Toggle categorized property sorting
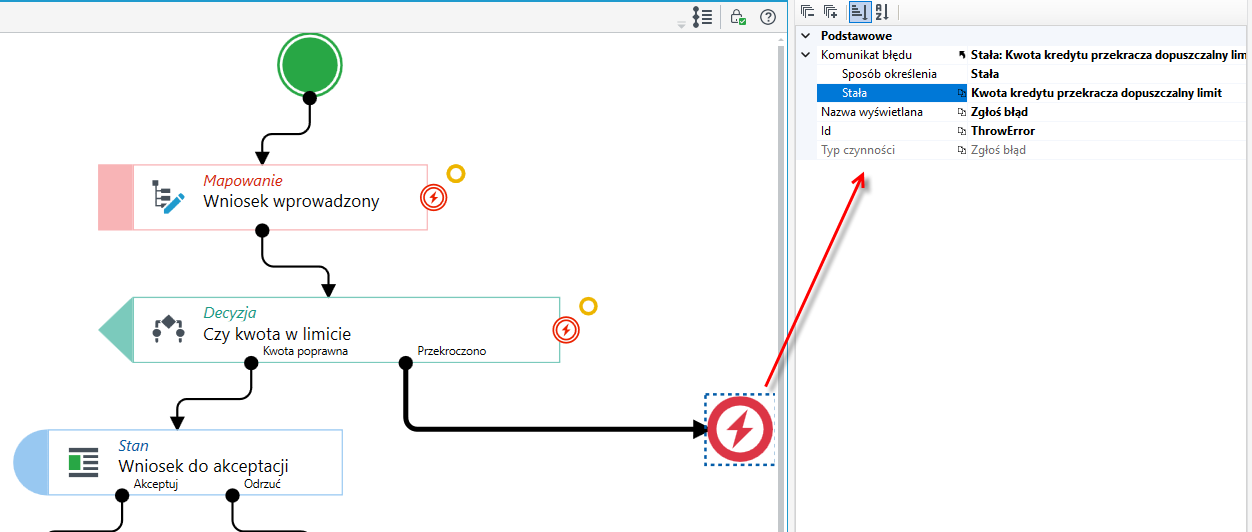 [x=858, y=12]
